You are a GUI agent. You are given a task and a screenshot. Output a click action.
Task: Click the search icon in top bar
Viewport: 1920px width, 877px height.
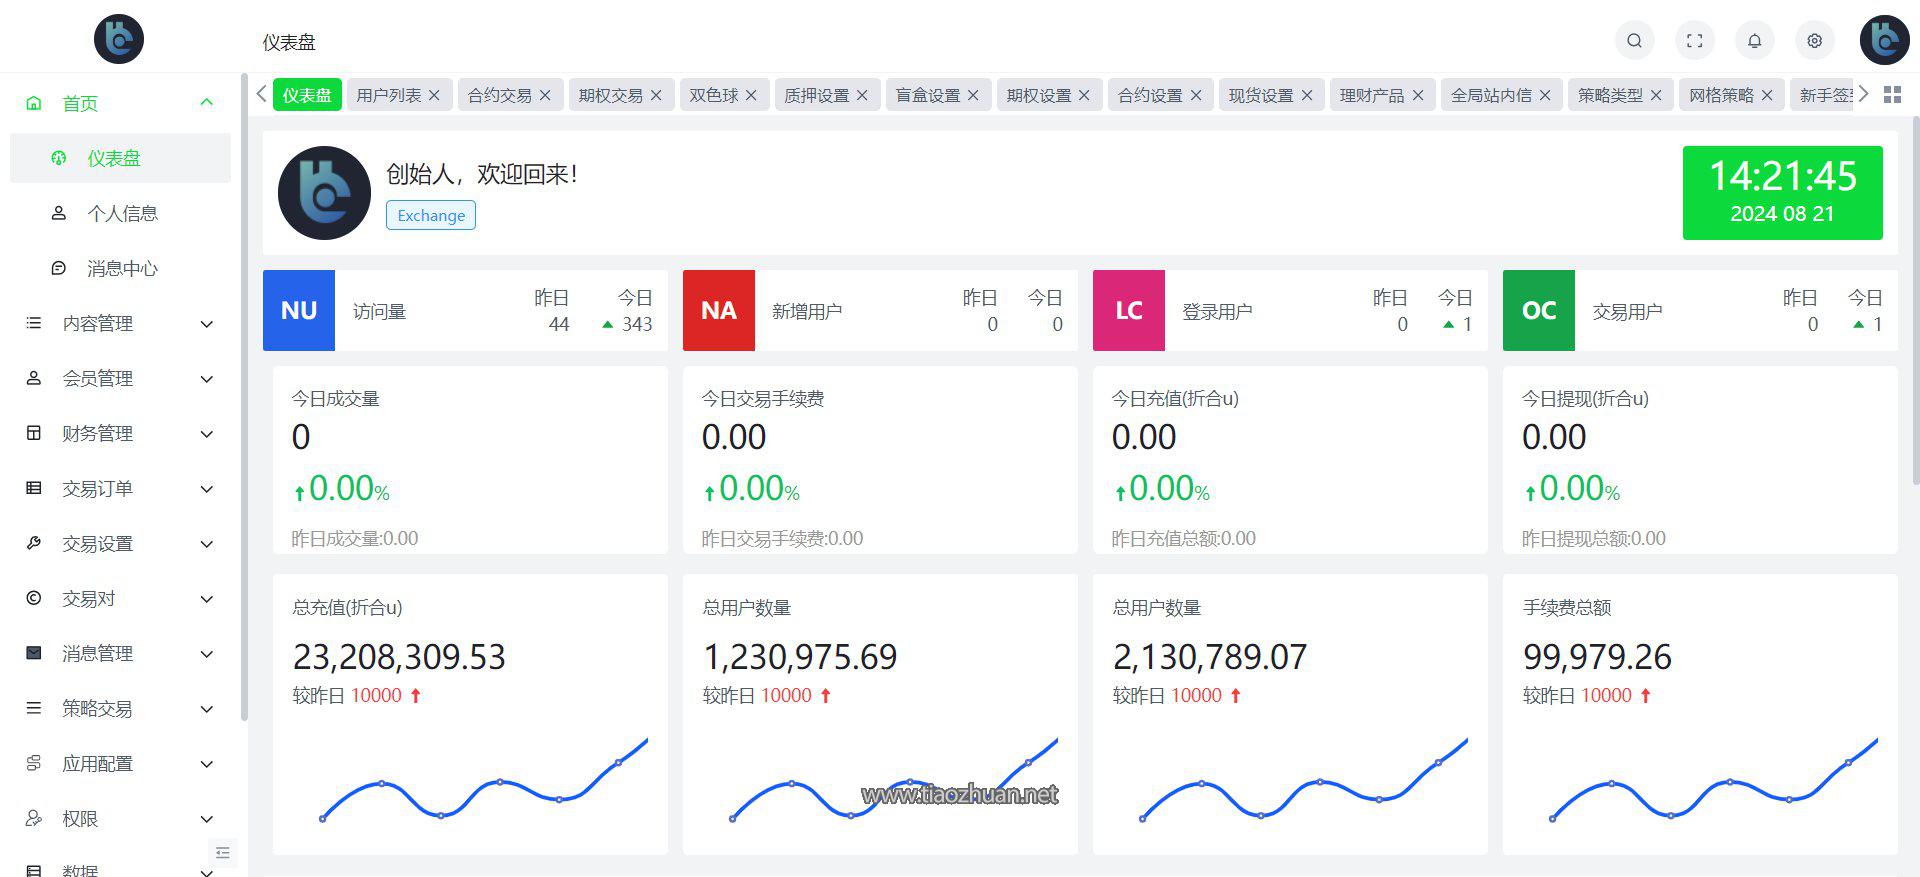[1634, 41]
